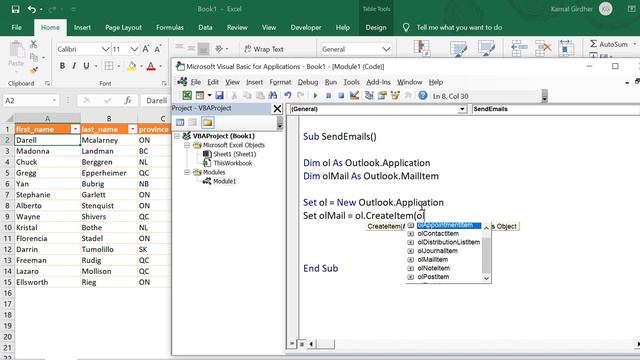The image size is (640, 360).
Task: Click Save Book1 icon in VBA toolbar
Action: click(220, 96)
